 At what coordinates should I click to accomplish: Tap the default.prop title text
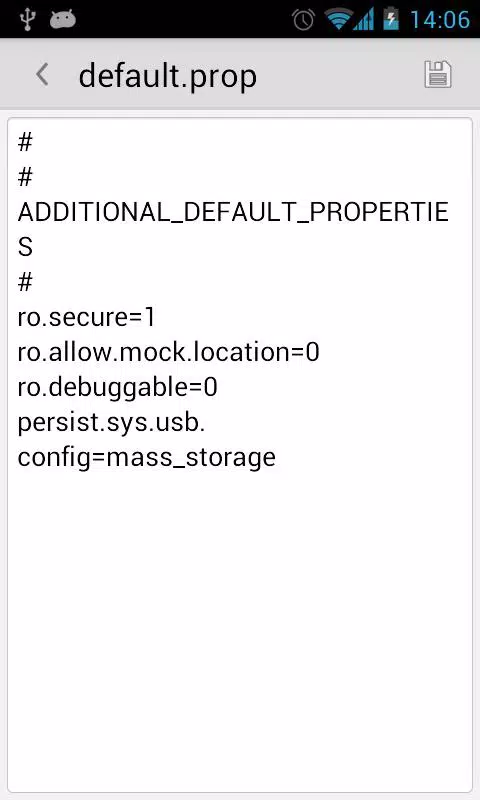(x=167, y=76)
